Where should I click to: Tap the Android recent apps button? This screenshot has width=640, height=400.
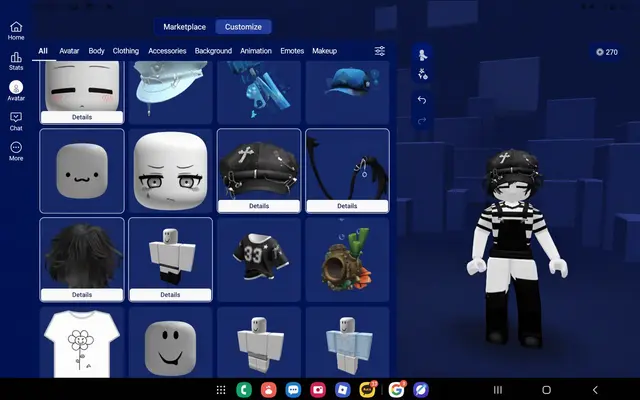498,390
